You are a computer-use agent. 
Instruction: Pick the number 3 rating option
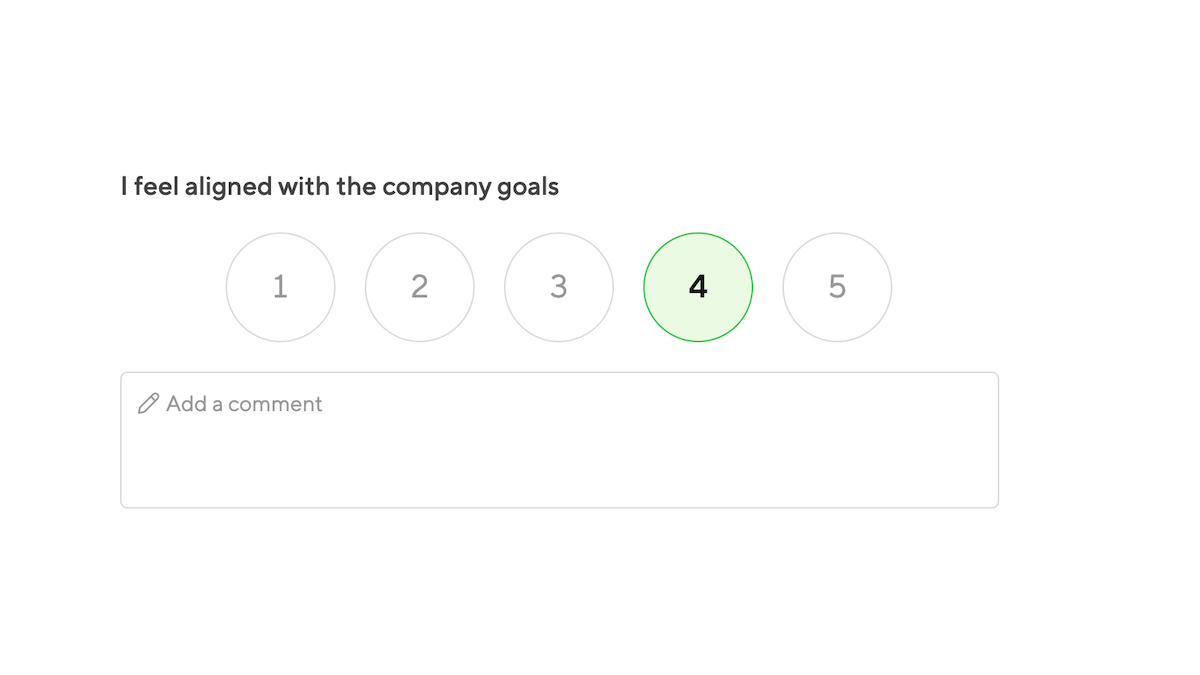[x=559, y=287]
